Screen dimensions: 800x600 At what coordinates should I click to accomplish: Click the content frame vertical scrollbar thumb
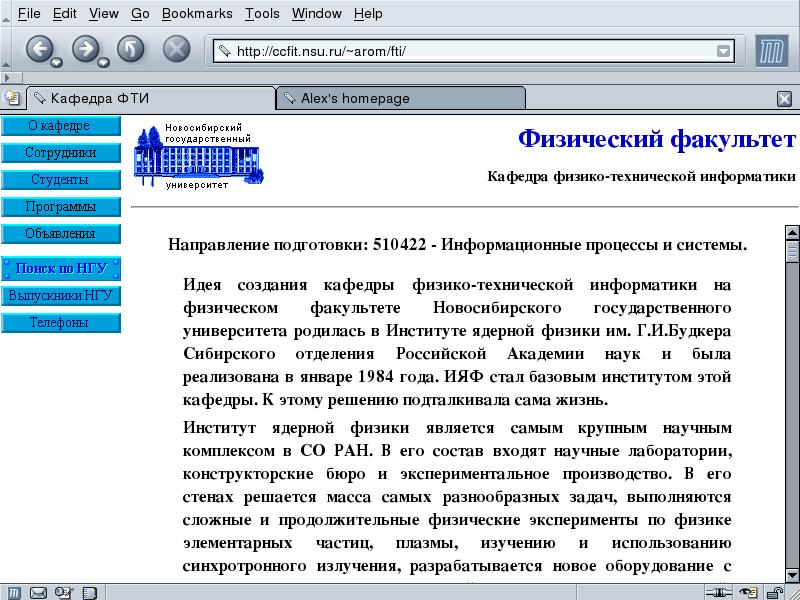pyautogui.click(x=792, y=252)
